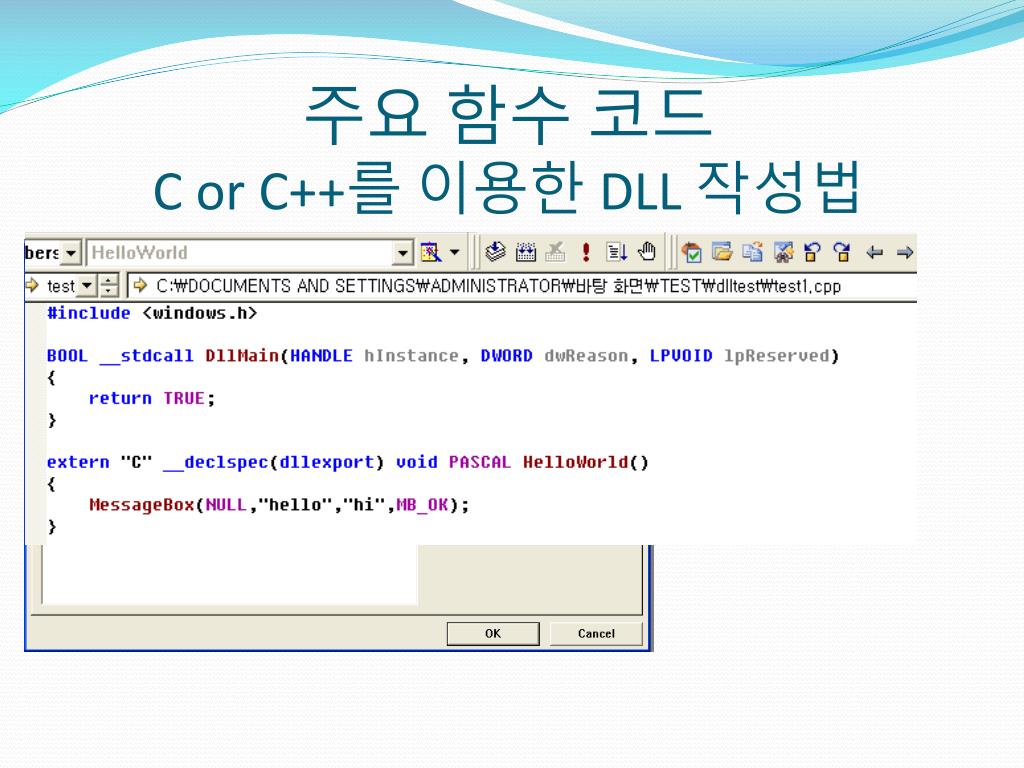Click the Build icon next to Compile
Viewport: 1024px width, 768px height.
tap(526, 252)
